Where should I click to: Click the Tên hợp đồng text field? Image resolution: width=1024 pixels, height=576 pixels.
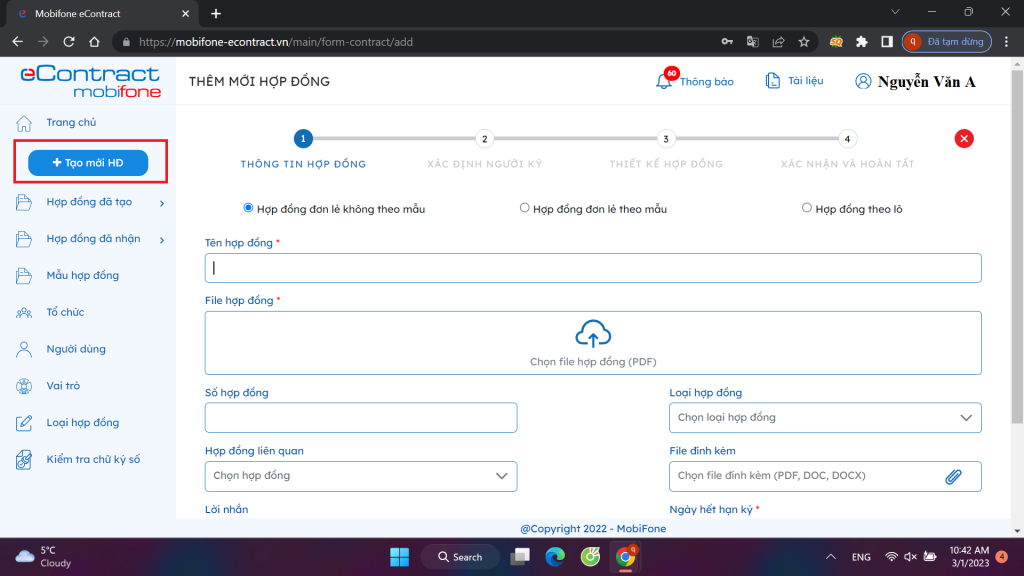click(593, 268)
